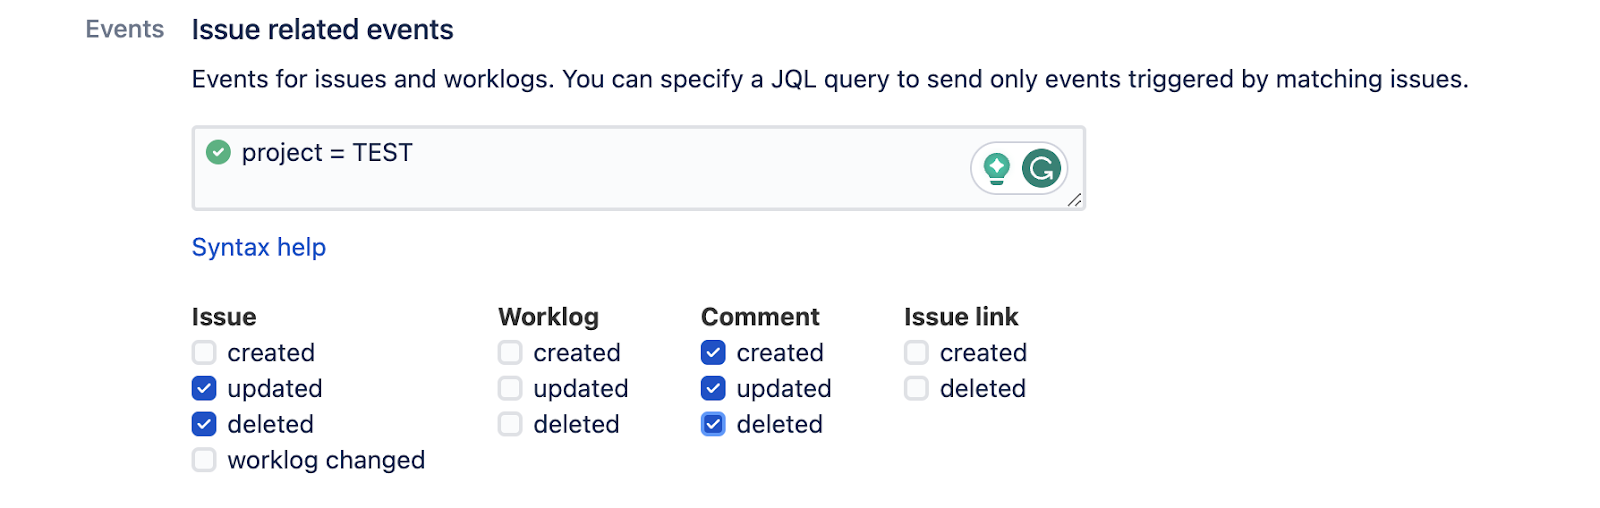Viewport: 1600px width, 508px height.
Task: Tick the Worklog created checkbox
Action: [510, 352]
